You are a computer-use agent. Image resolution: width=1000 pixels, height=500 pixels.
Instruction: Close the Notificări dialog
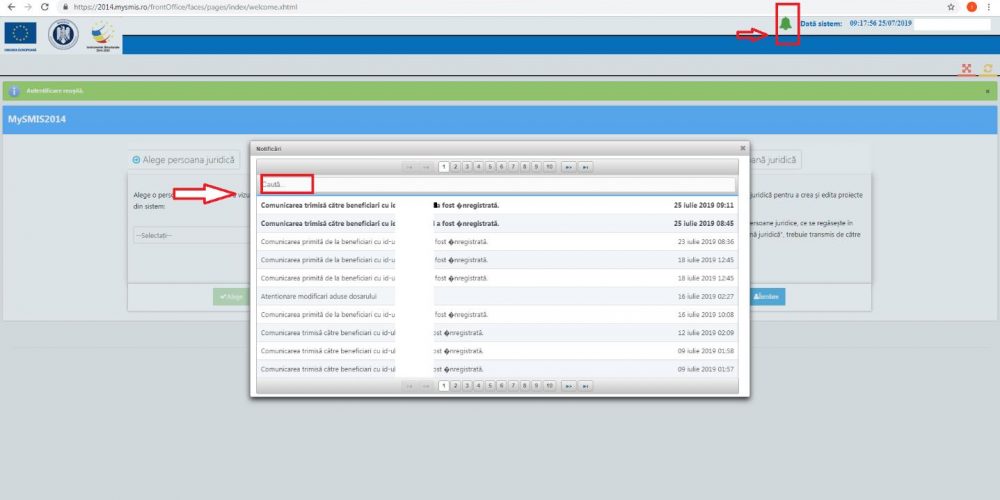[x=742, y=148]
